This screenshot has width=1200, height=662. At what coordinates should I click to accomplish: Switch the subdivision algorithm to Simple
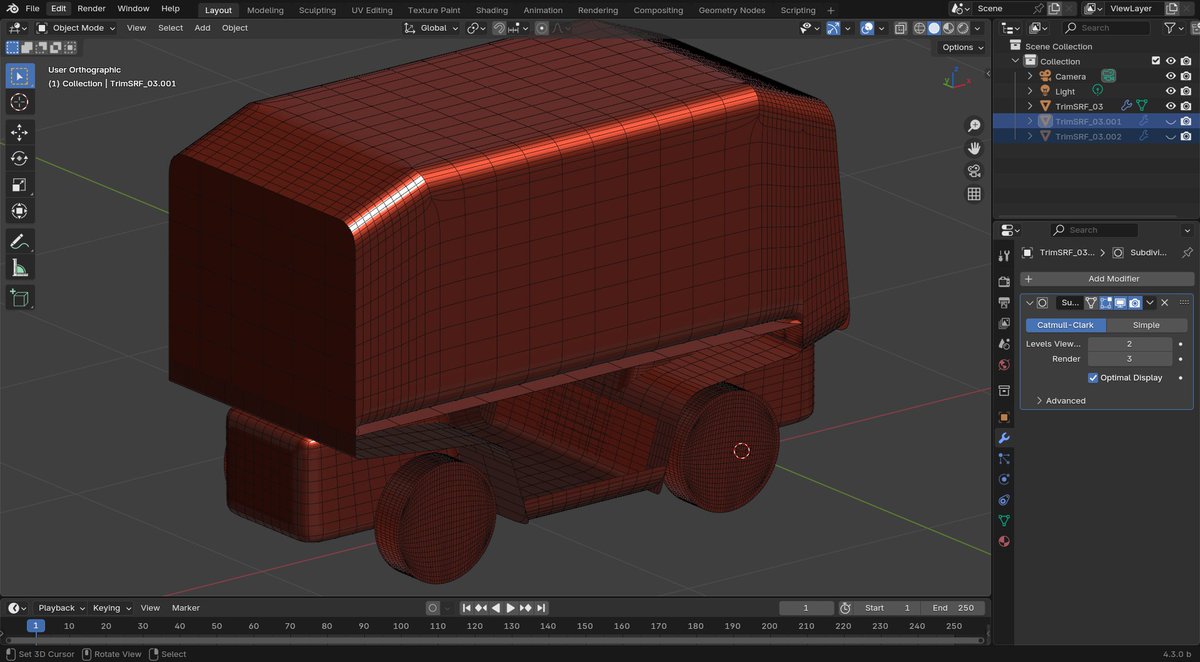(1147, 324)
